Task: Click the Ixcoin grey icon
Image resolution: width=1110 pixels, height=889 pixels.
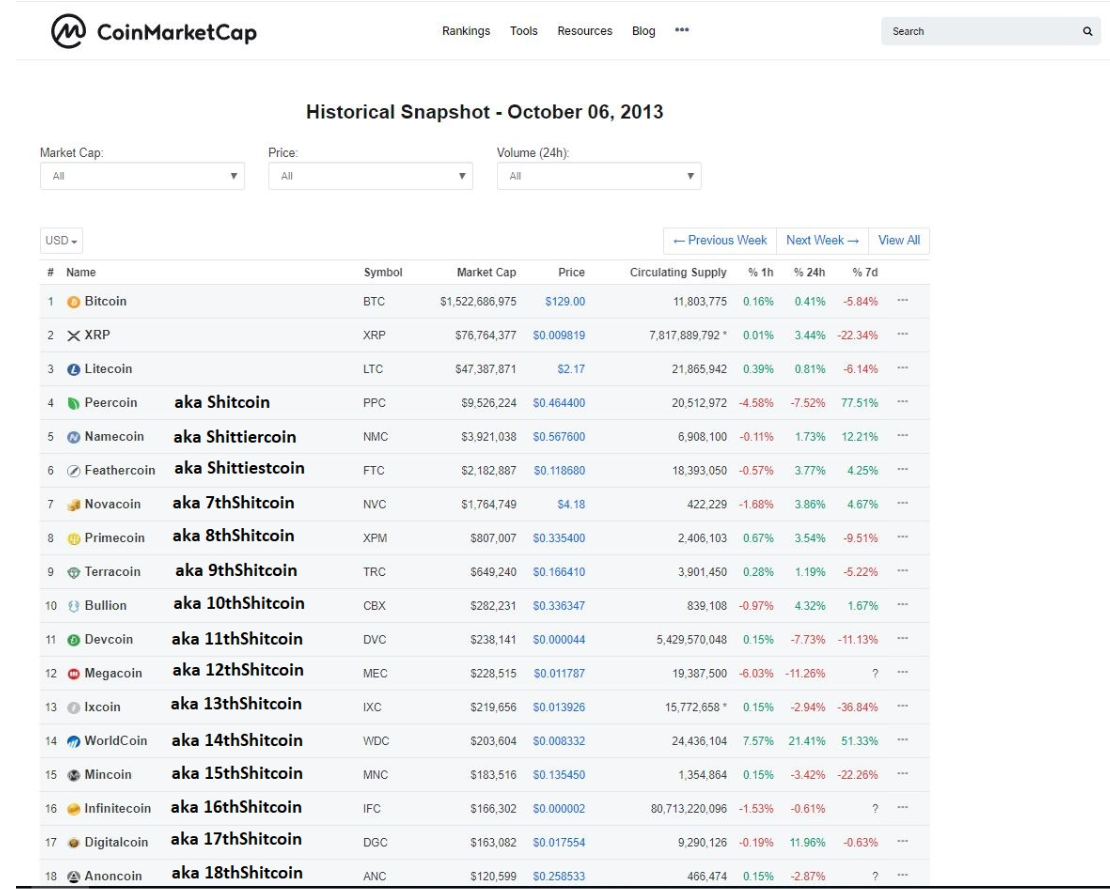Action: 74,708
